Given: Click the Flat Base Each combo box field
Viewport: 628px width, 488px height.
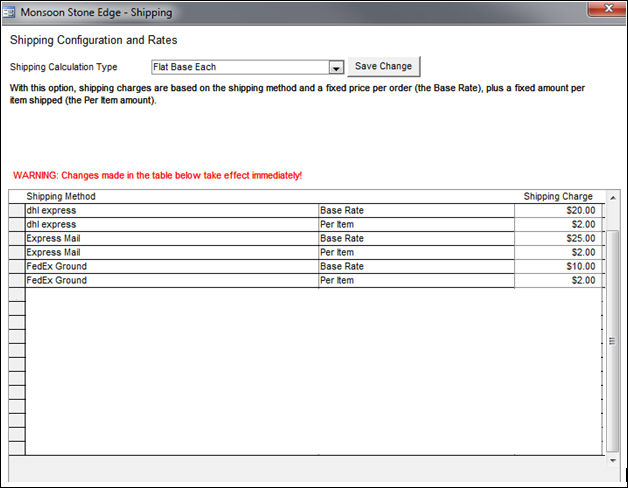Looking at the screenshot, I should 238,67.
